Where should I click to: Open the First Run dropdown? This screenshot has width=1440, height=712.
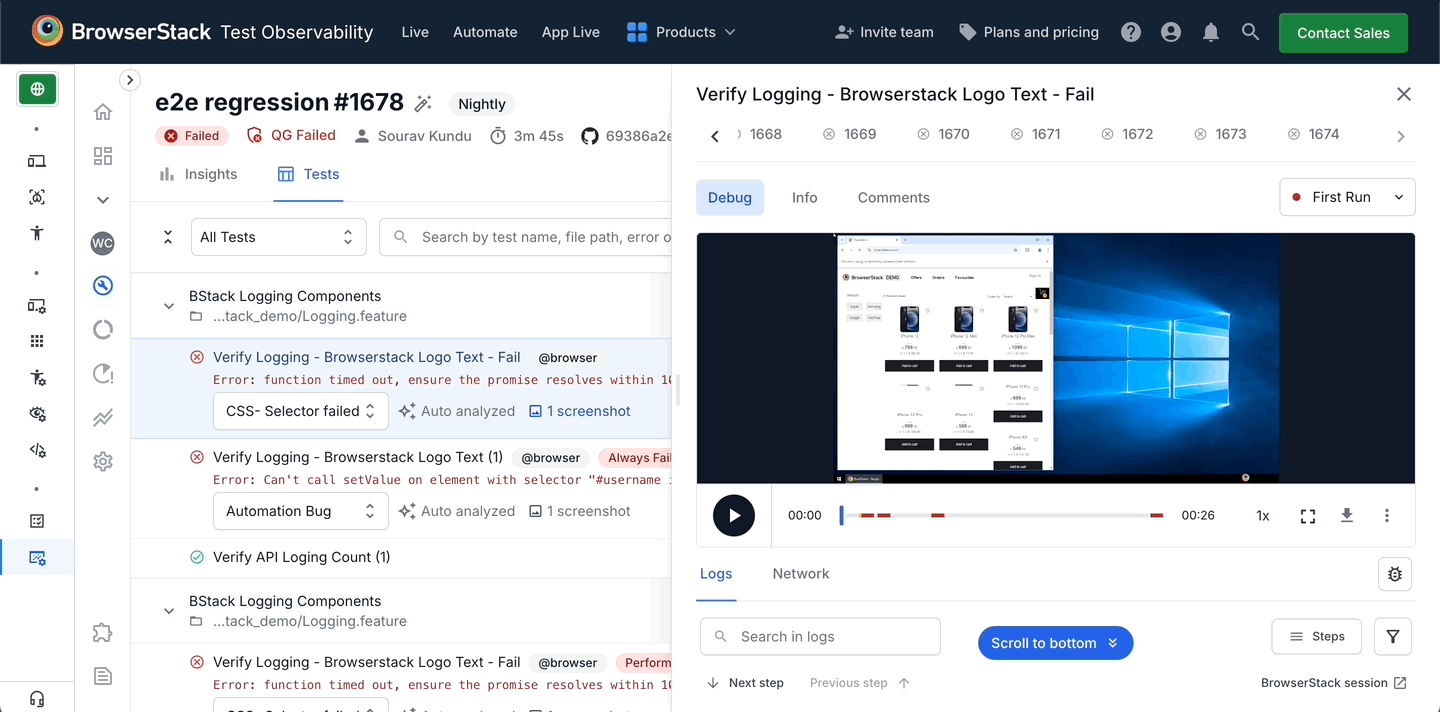click(1347, 197)
